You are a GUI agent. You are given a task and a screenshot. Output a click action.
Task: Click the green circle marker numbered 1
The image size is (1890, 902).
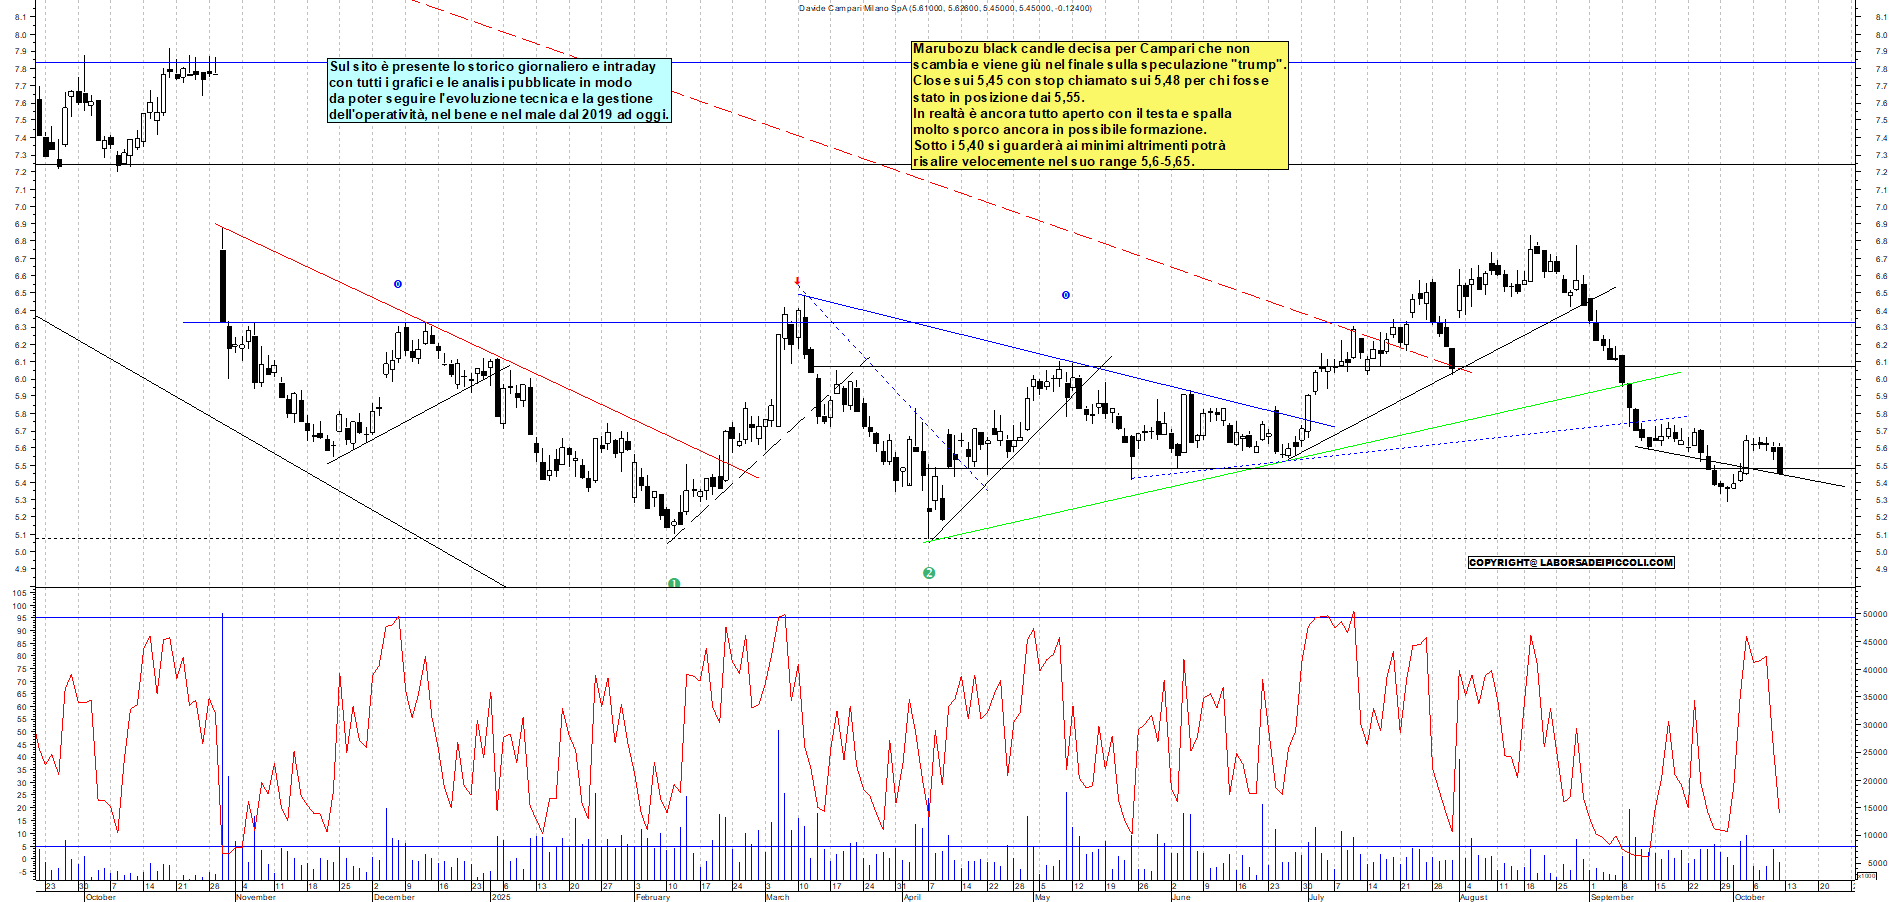point(674,583)
